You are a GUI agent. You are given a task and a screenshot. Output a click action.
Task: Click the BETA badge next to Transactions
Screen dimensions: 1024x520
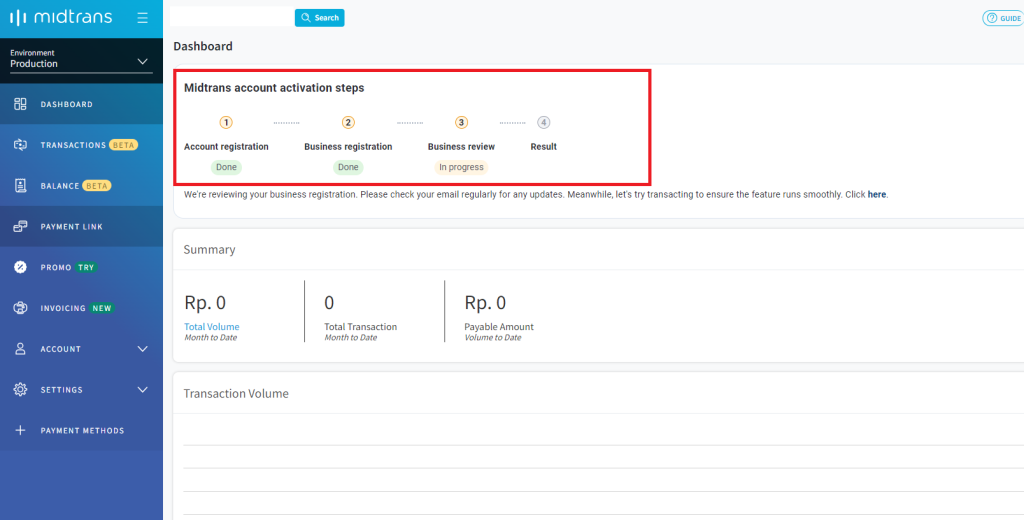[x=123, y=145]
